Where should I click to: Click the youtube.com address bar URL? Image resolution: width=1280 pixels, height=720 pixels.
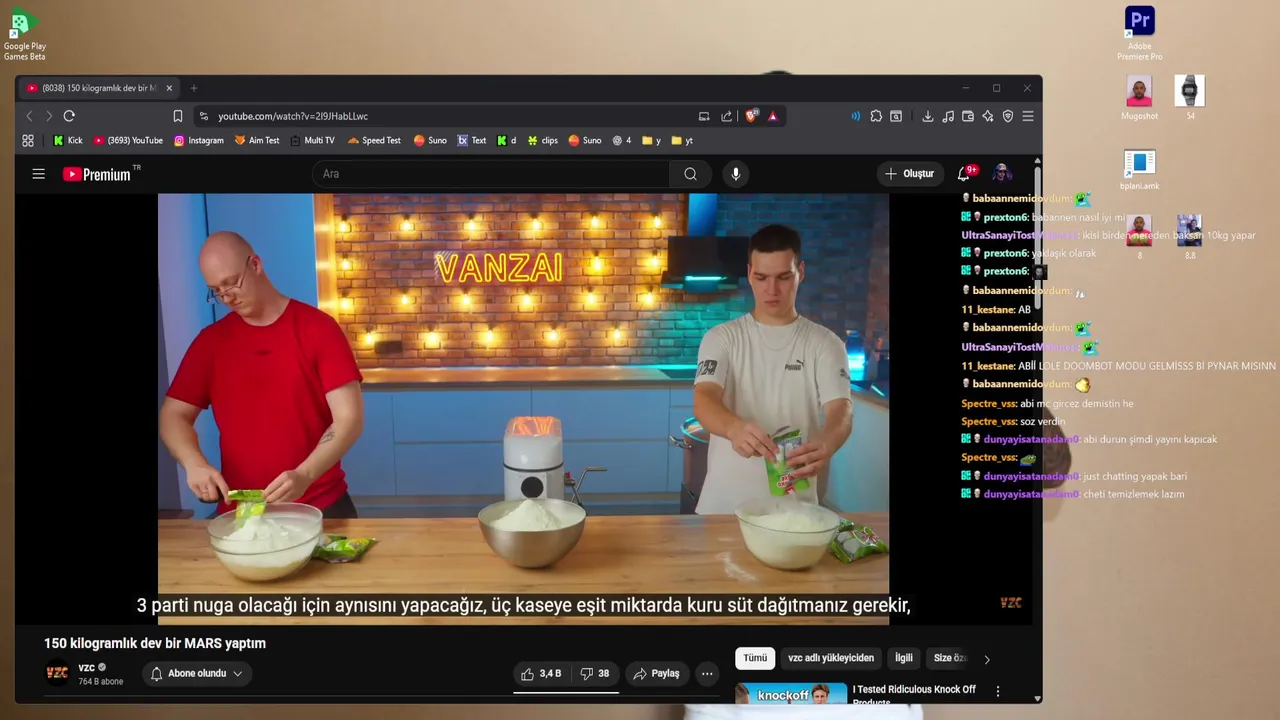(x=293, y=116)
